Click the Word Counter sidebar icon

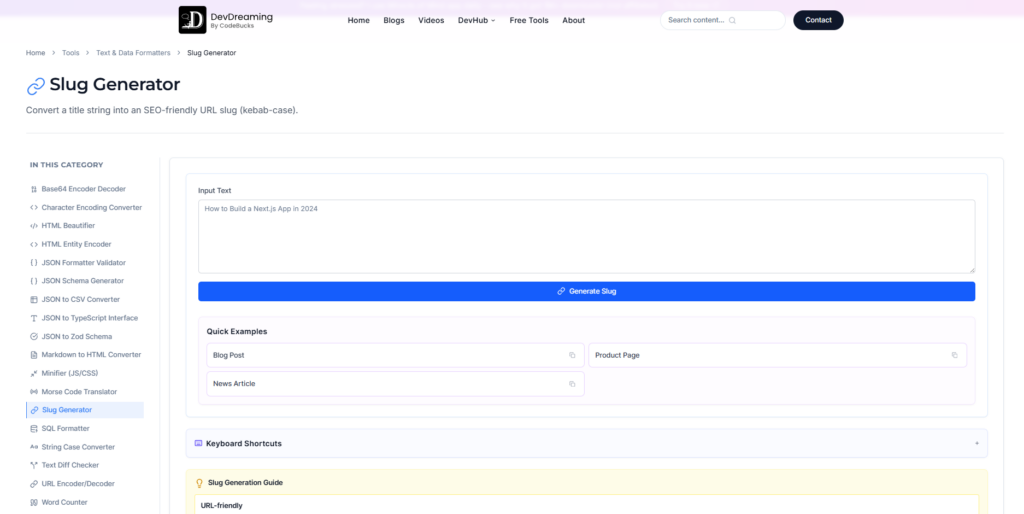[34, 502]
